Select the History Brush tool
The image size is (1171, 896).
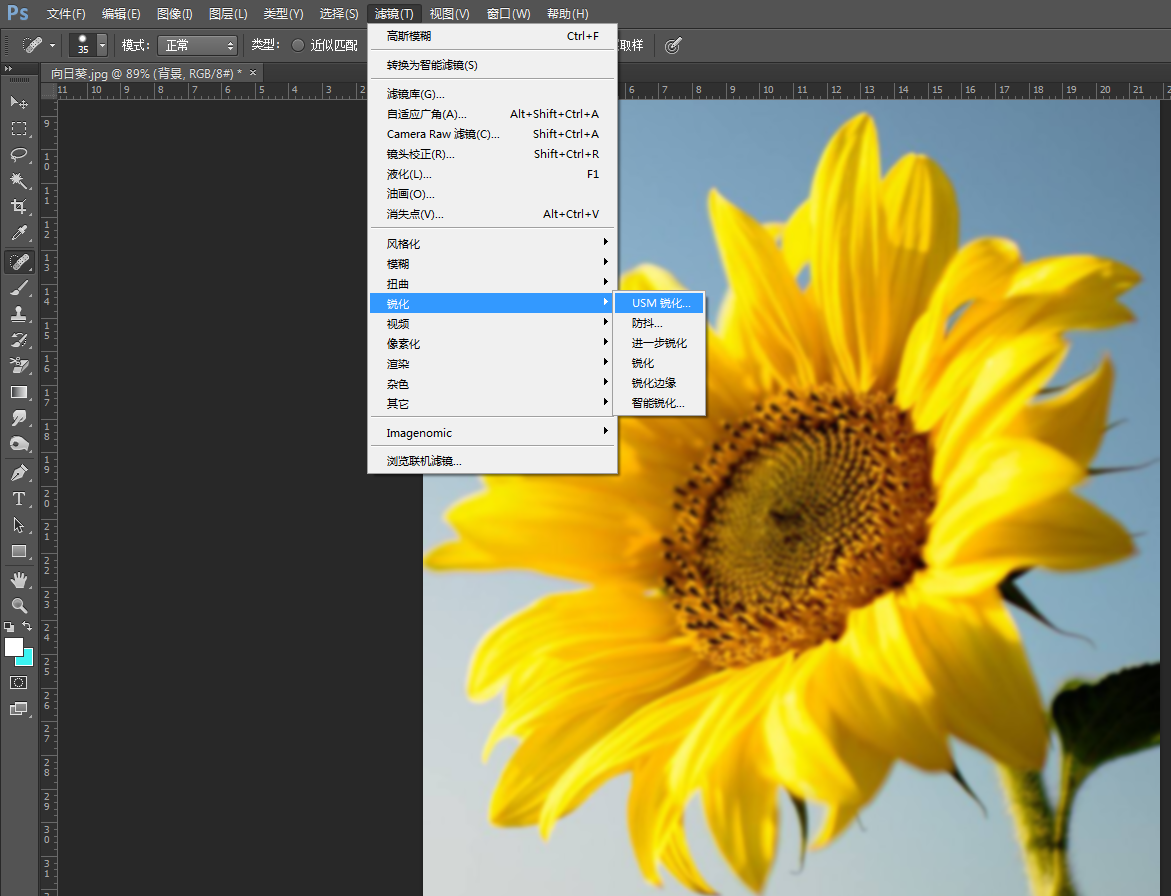(x=19, y=340)
